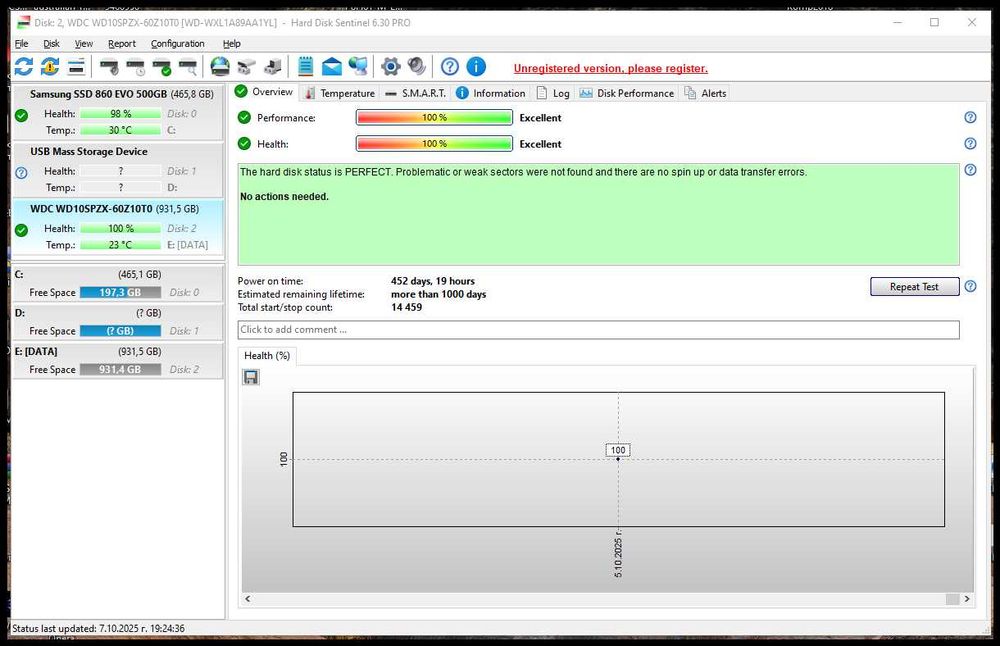The width and height of the screenshot is (1000, 646).
Task: Click C: free space 197,3 GB bar
Action: pyautogui.click(x=121, y=292)
